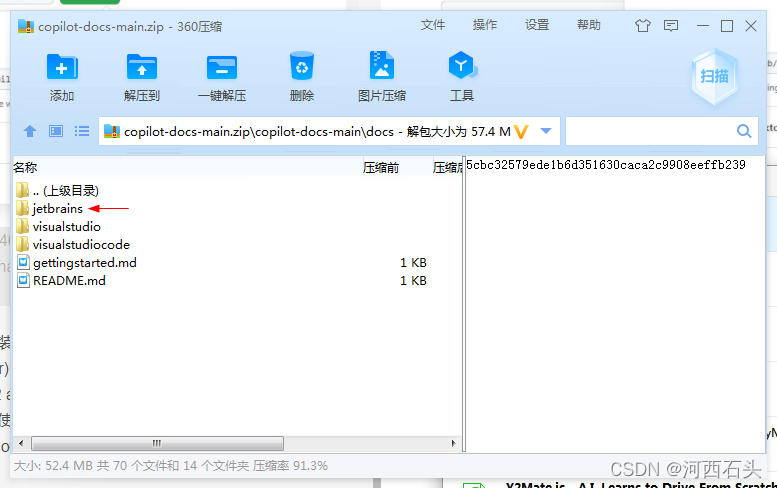The width and height of the screenshot is (777, 488).
Task: Open the 文件 (File) menu
Action: click(x=433, y=25)
